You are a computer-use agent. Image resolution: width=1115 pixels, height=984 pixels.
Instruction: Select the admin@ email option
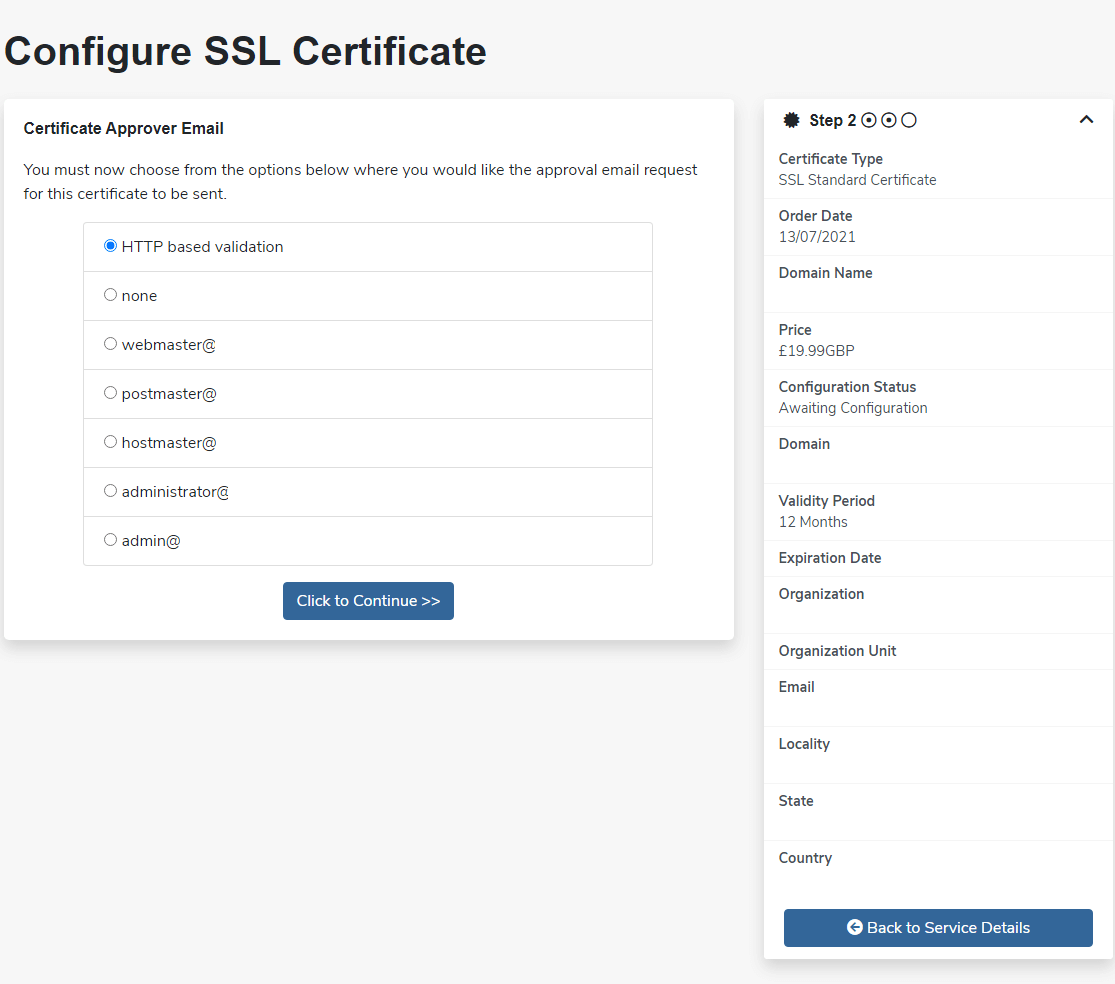point(110,539)
